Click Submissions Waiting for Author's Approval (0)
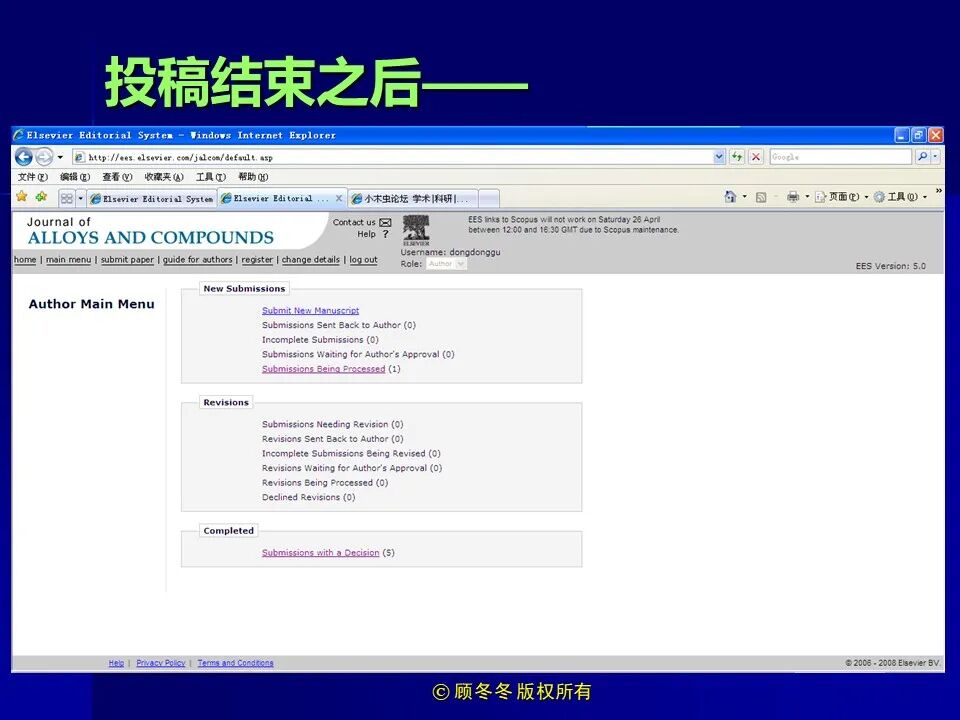This screenshot has height=720, width=960. coord(358,354)
